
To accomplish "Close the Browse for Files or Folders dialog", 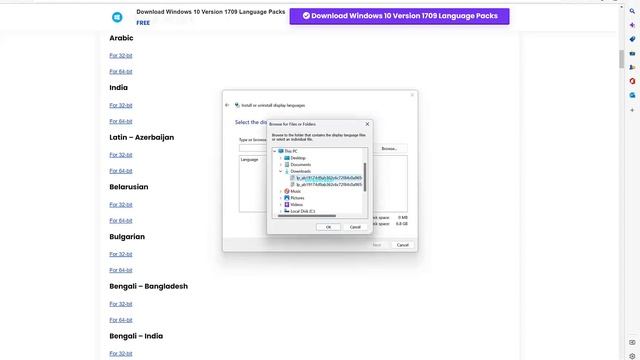I will (x=367, y=124).
